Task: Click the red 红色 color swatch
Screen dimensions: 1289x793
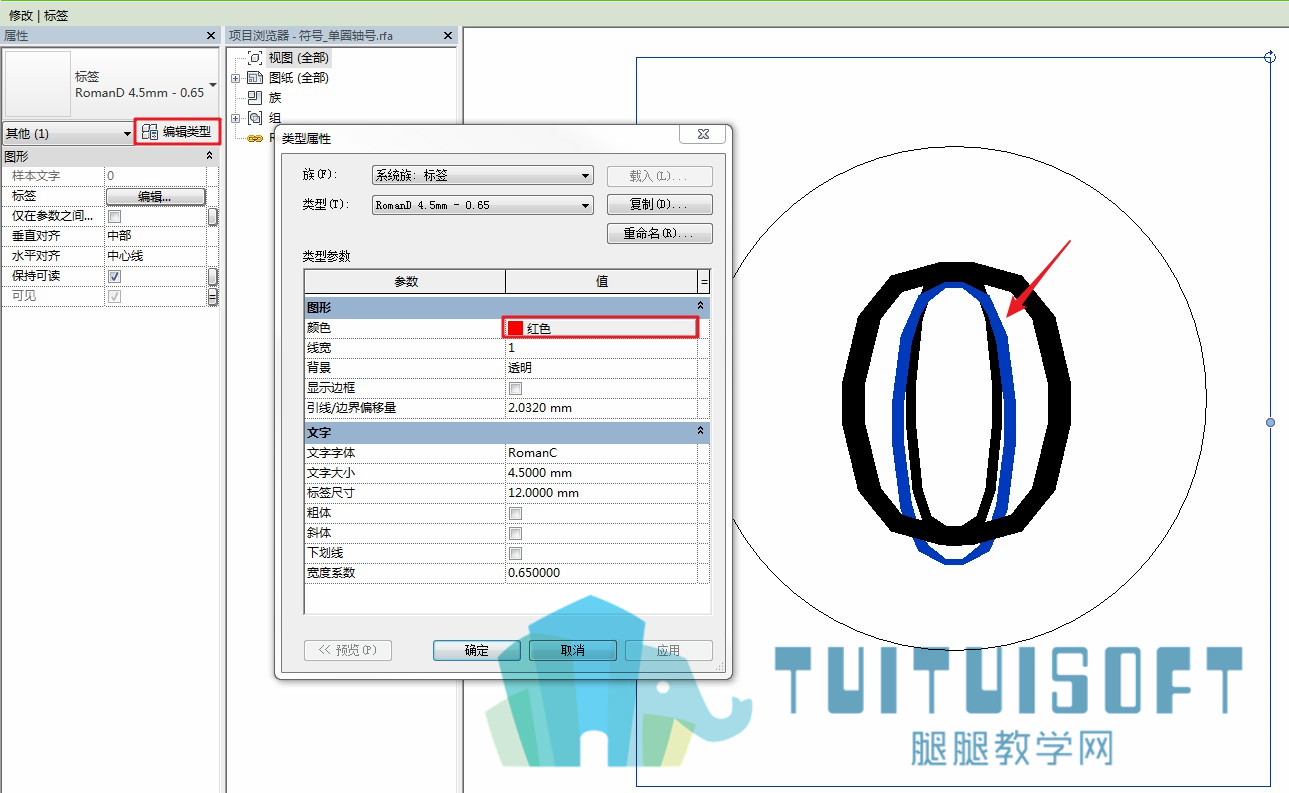Action: (x=515, y=328)
